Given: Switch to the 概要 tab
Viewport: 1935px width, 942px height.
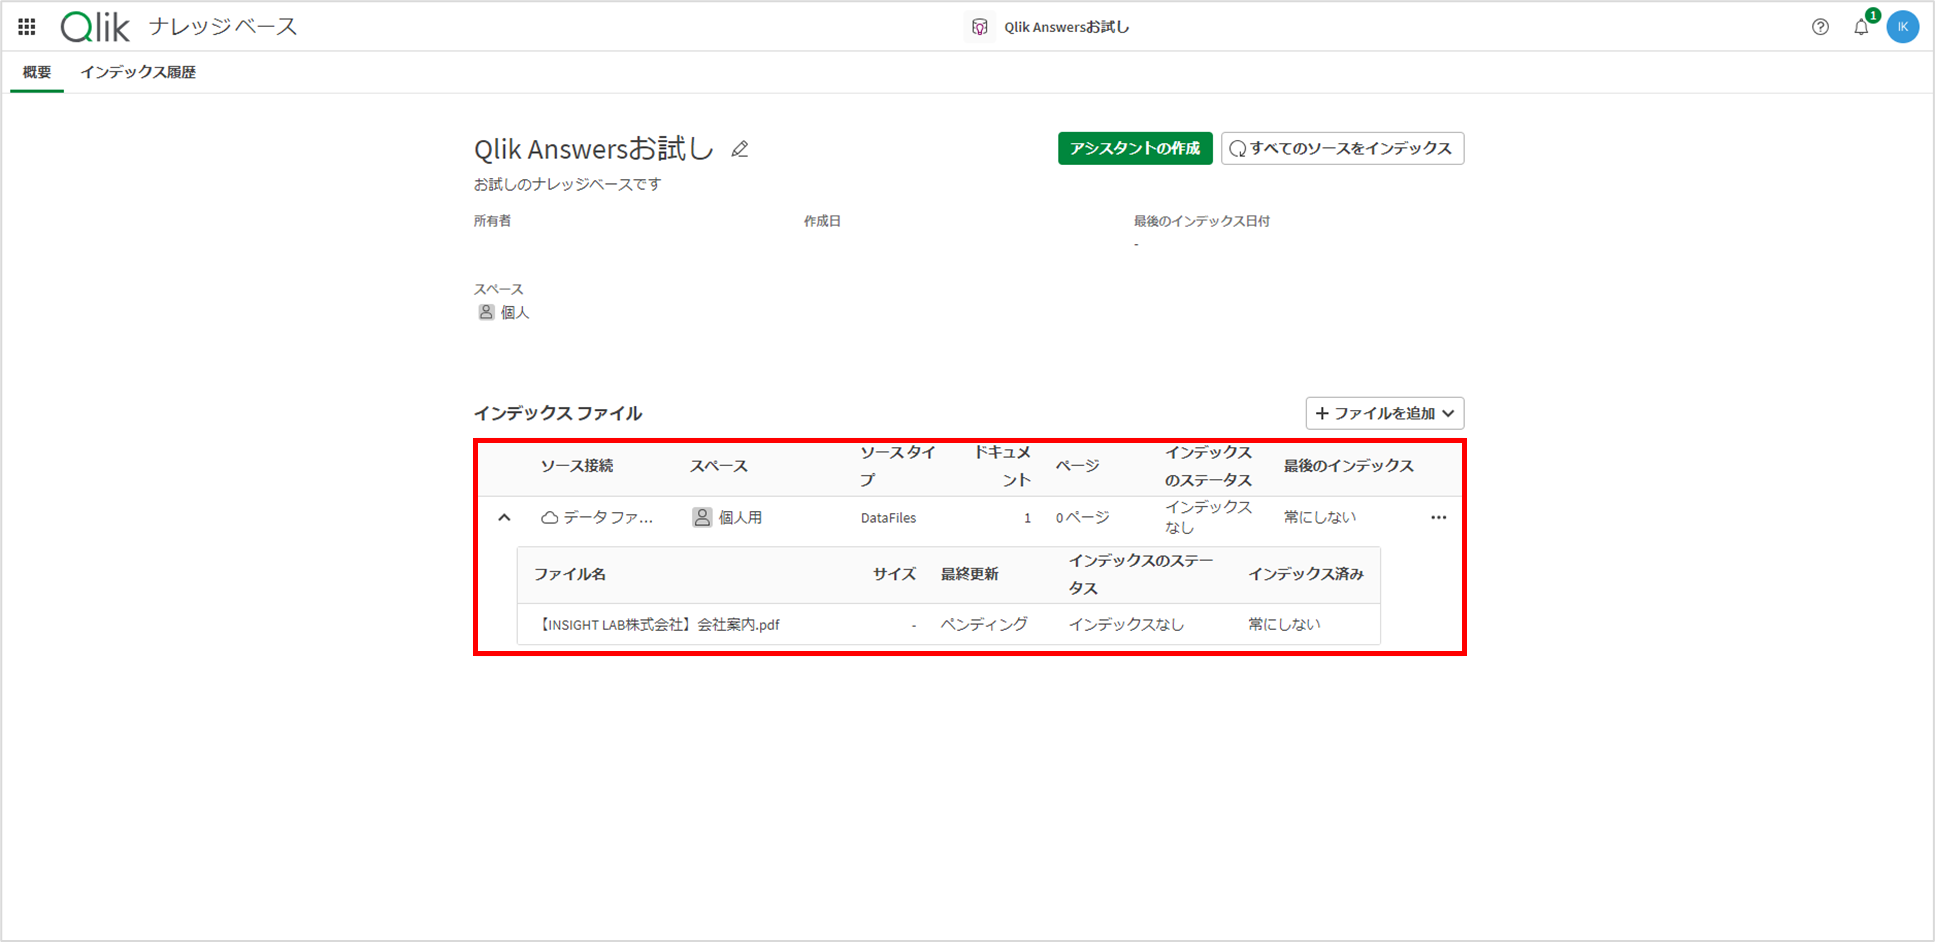Looking at the screenshot, I should click(37, 72).
